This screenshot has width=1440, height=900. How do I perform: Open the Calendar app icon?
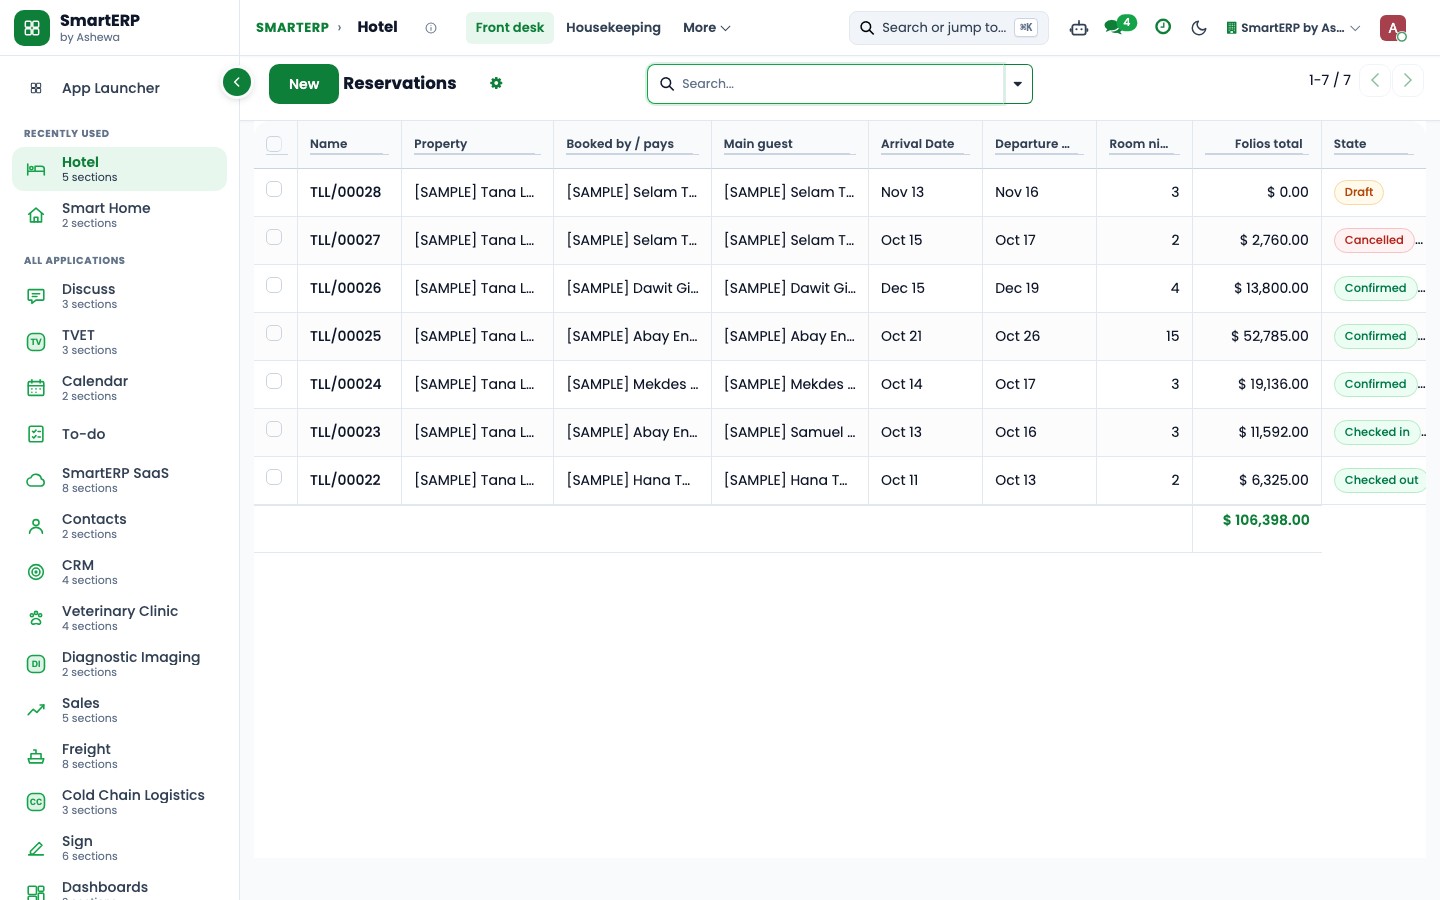click(36, 388)
